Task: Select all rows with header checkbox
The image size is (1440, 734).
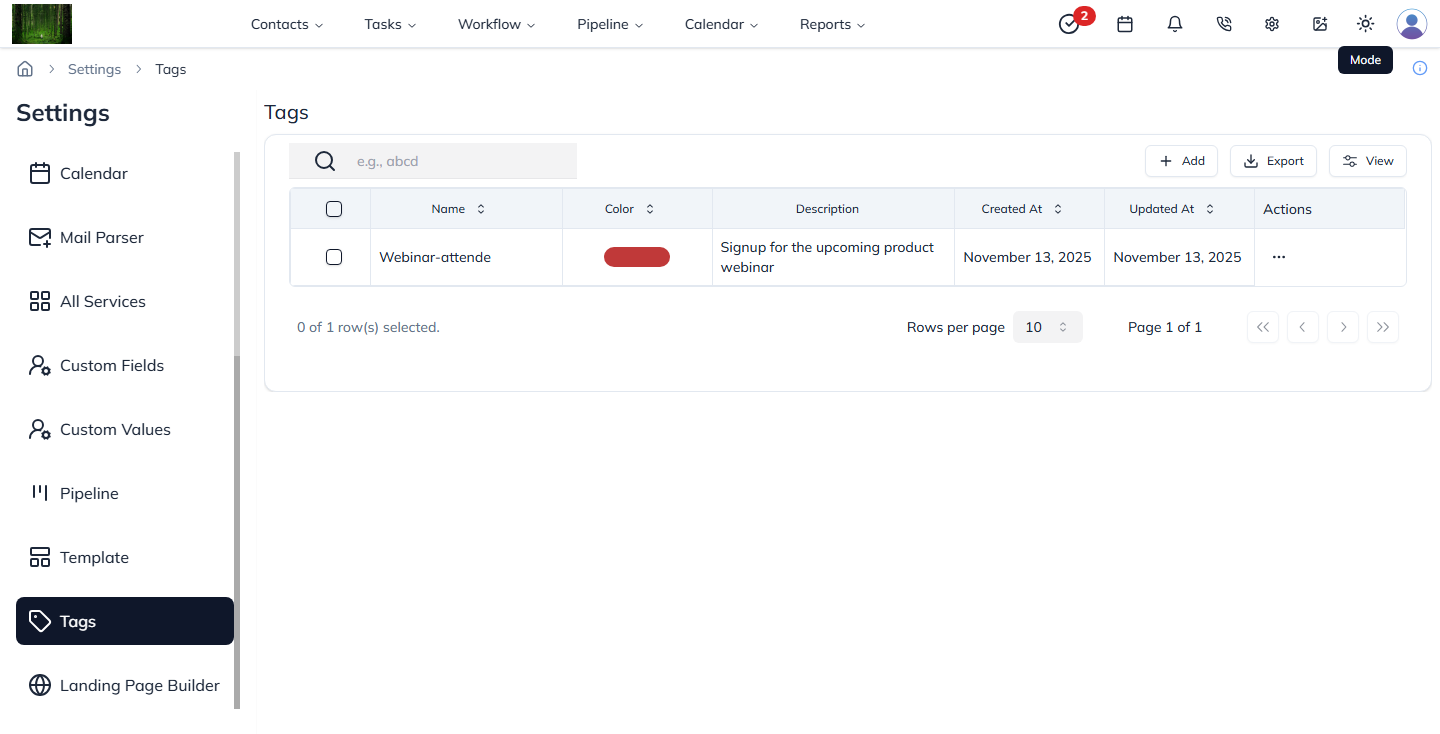Action: tap(334, 209)
